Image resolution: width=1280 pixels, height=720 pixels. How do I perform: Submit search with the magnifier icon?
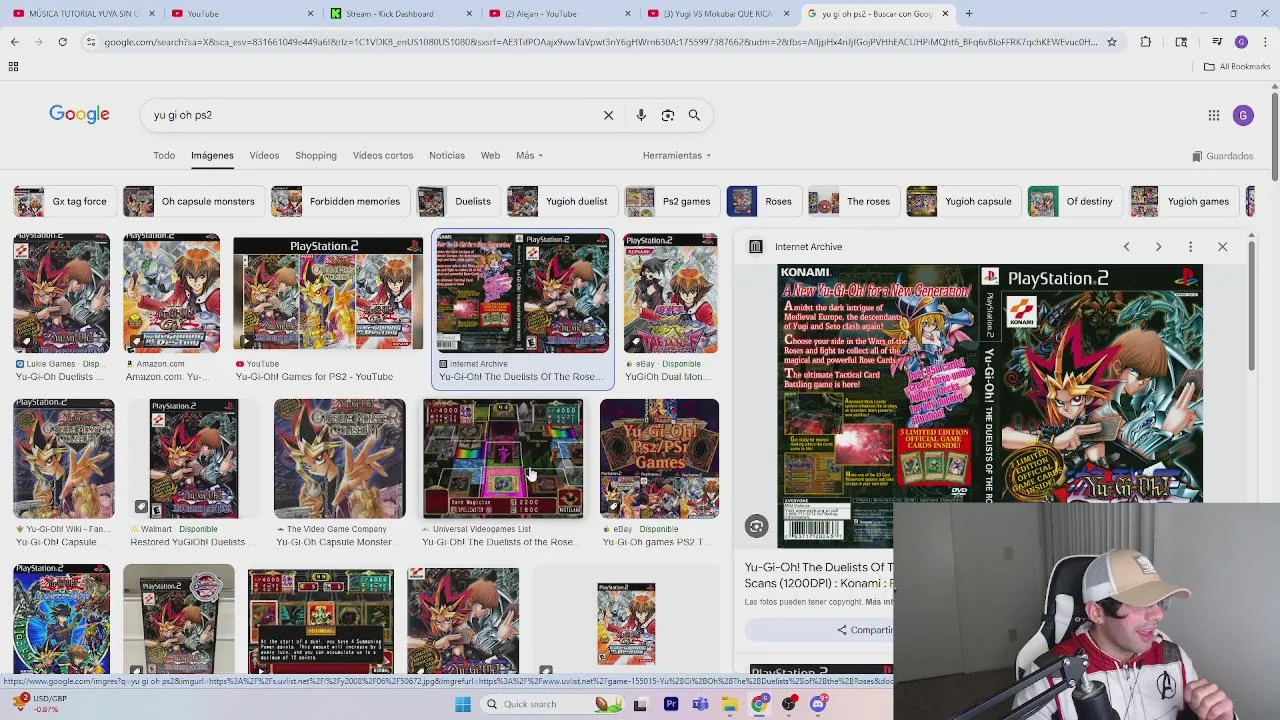pyautogui.click(x=694, y=115)
